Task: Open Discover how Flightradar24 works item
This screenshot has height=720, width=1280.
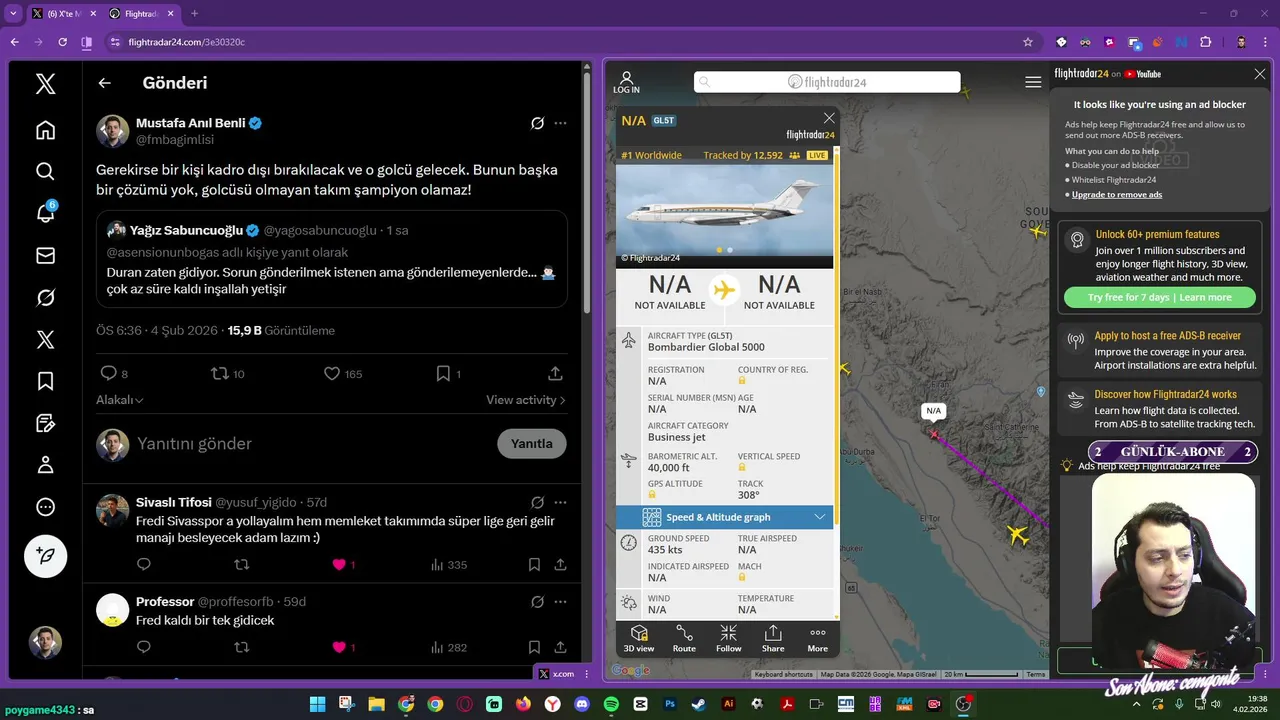Action: [1160, 408]
